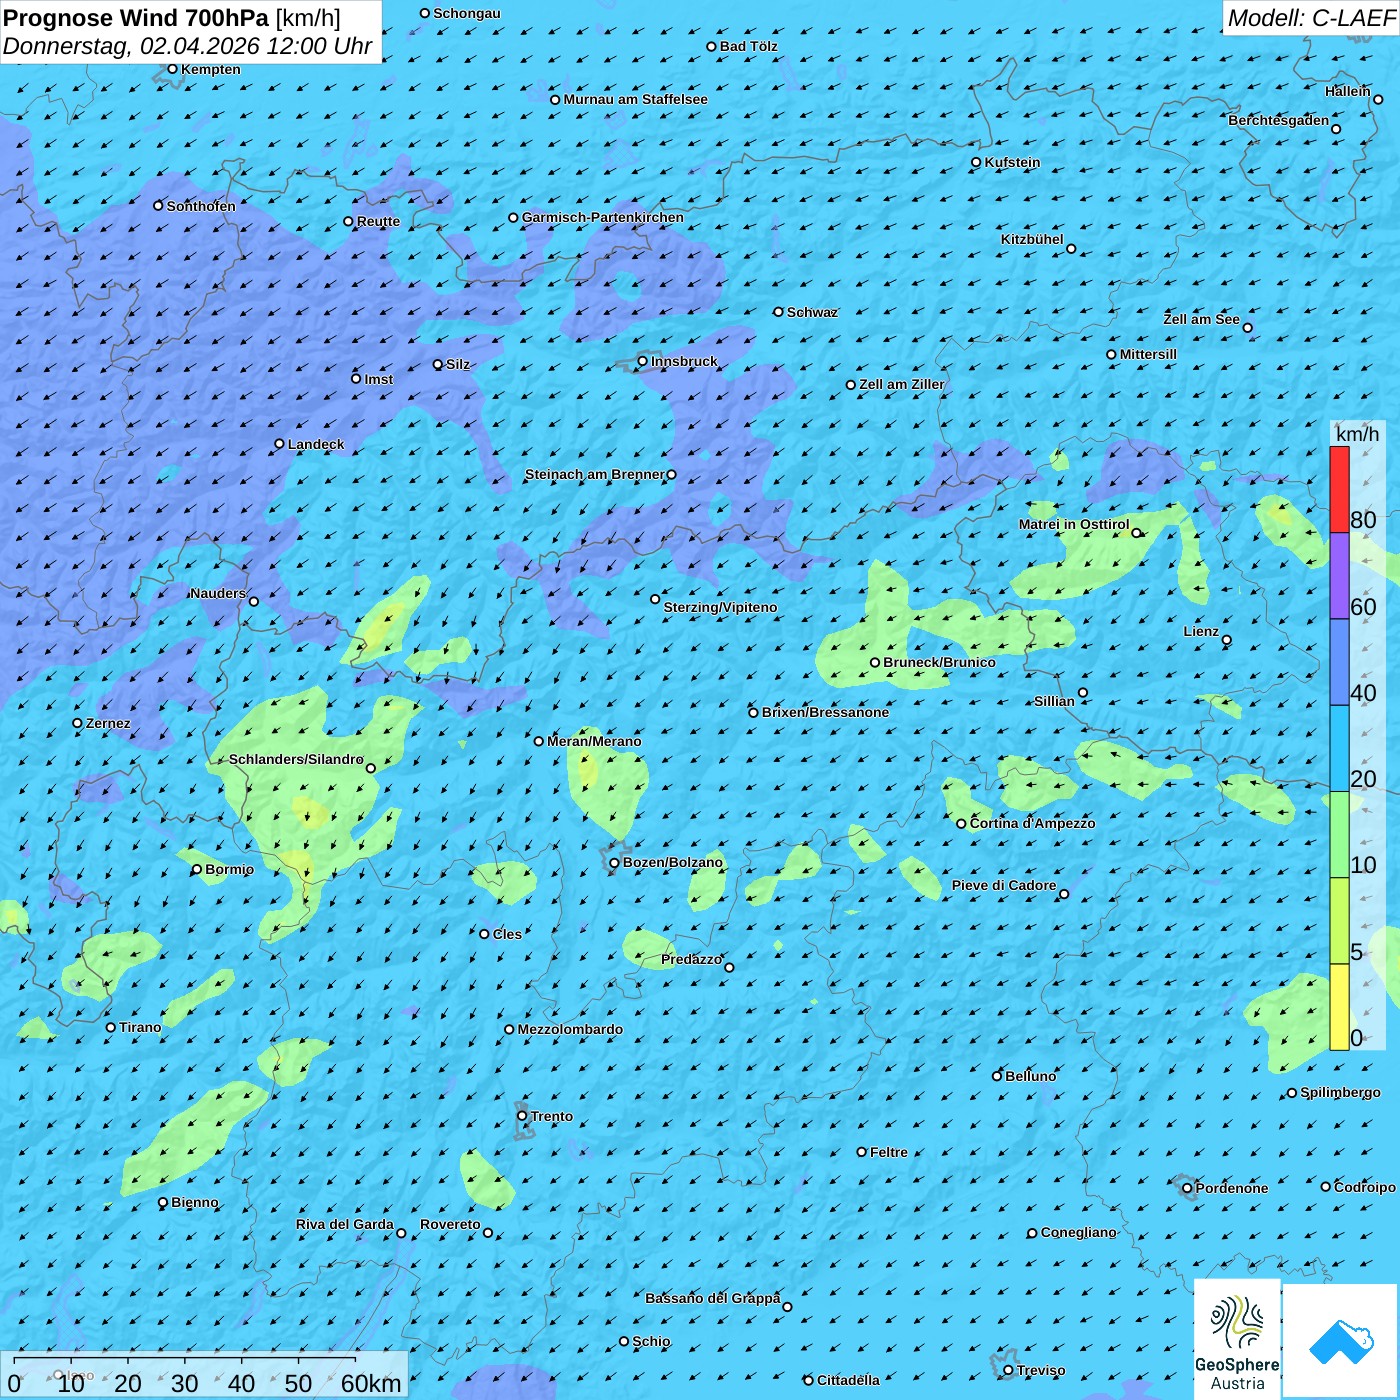Click the Tirano city marker

[x=111, y=1027]
